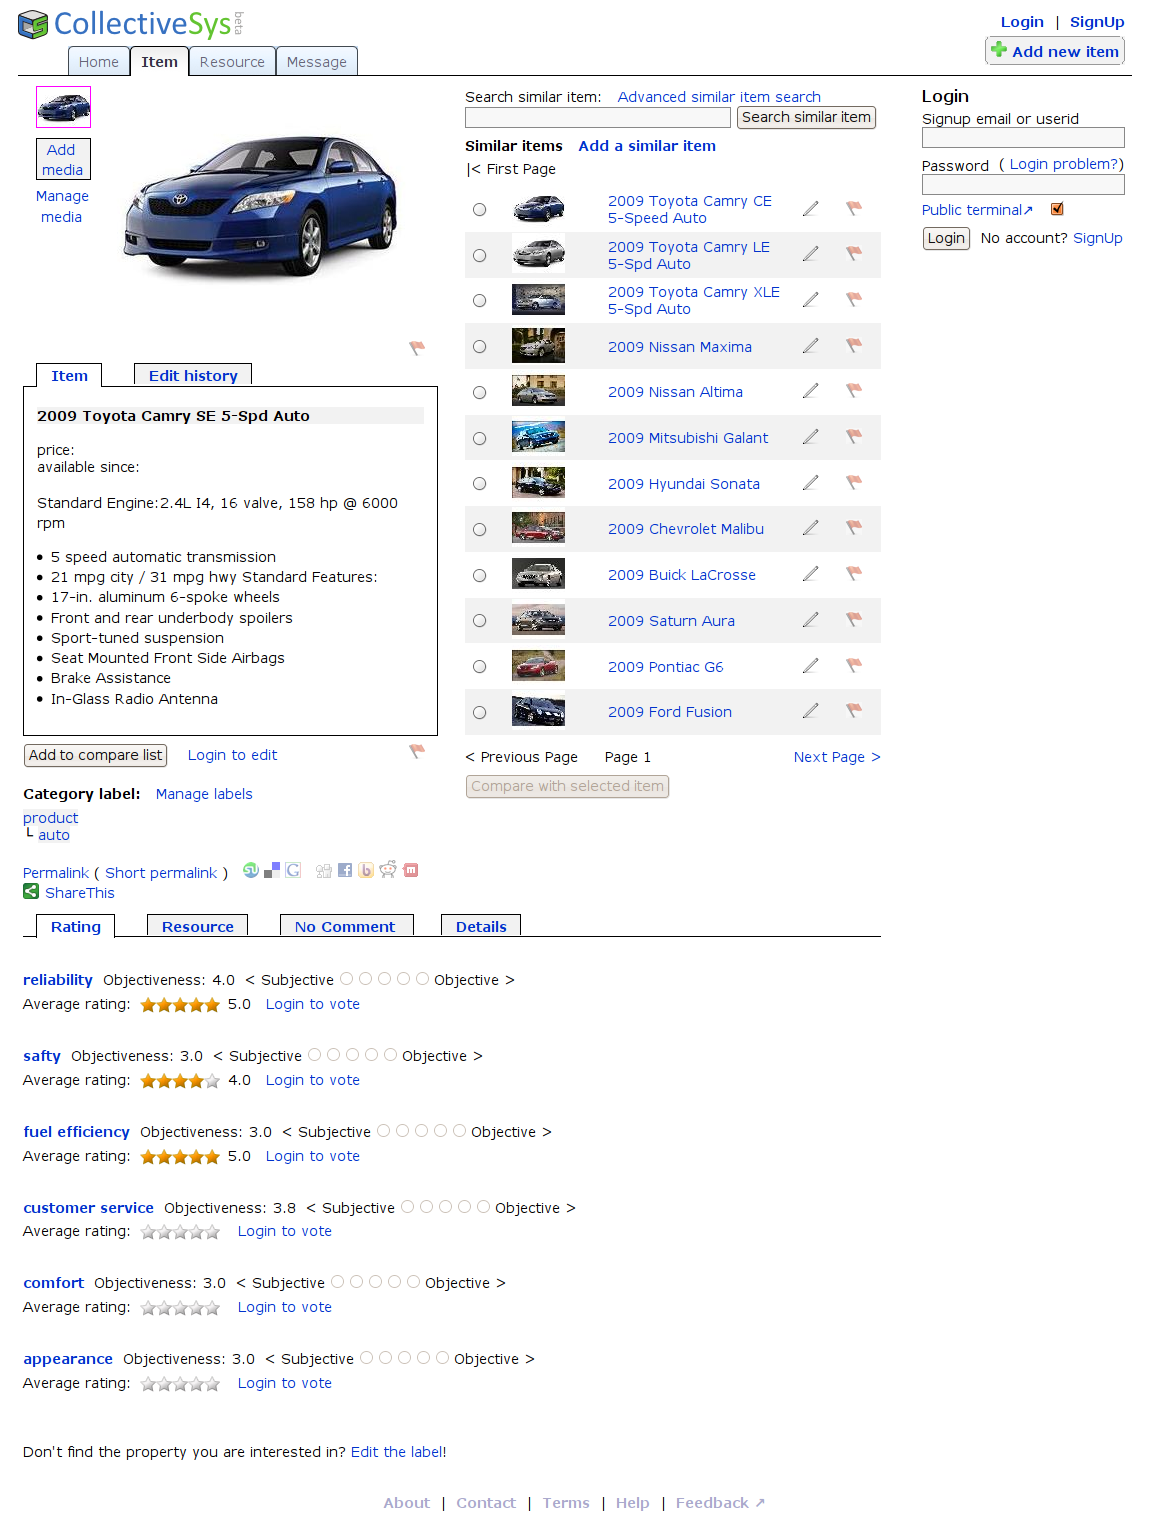Go to Next Page of similar items

point(836,757)
